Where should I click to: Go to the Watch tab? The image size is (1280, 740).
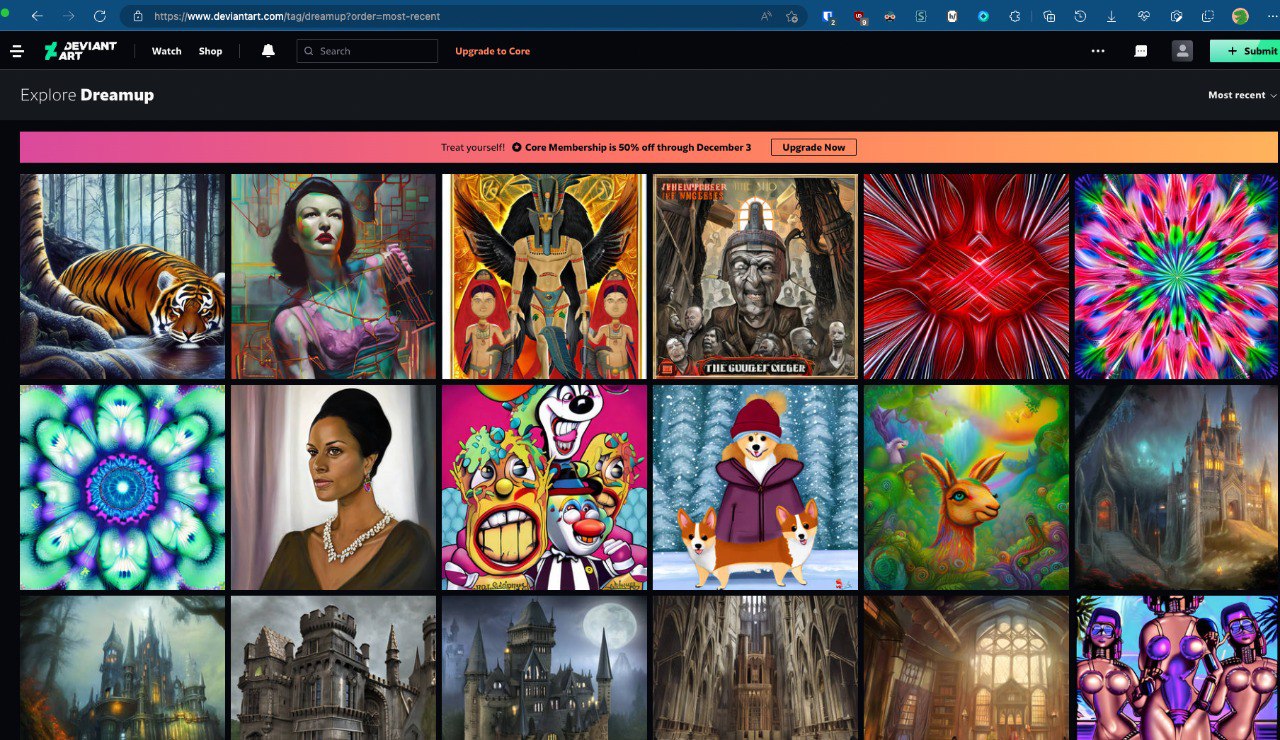point(166,51)
